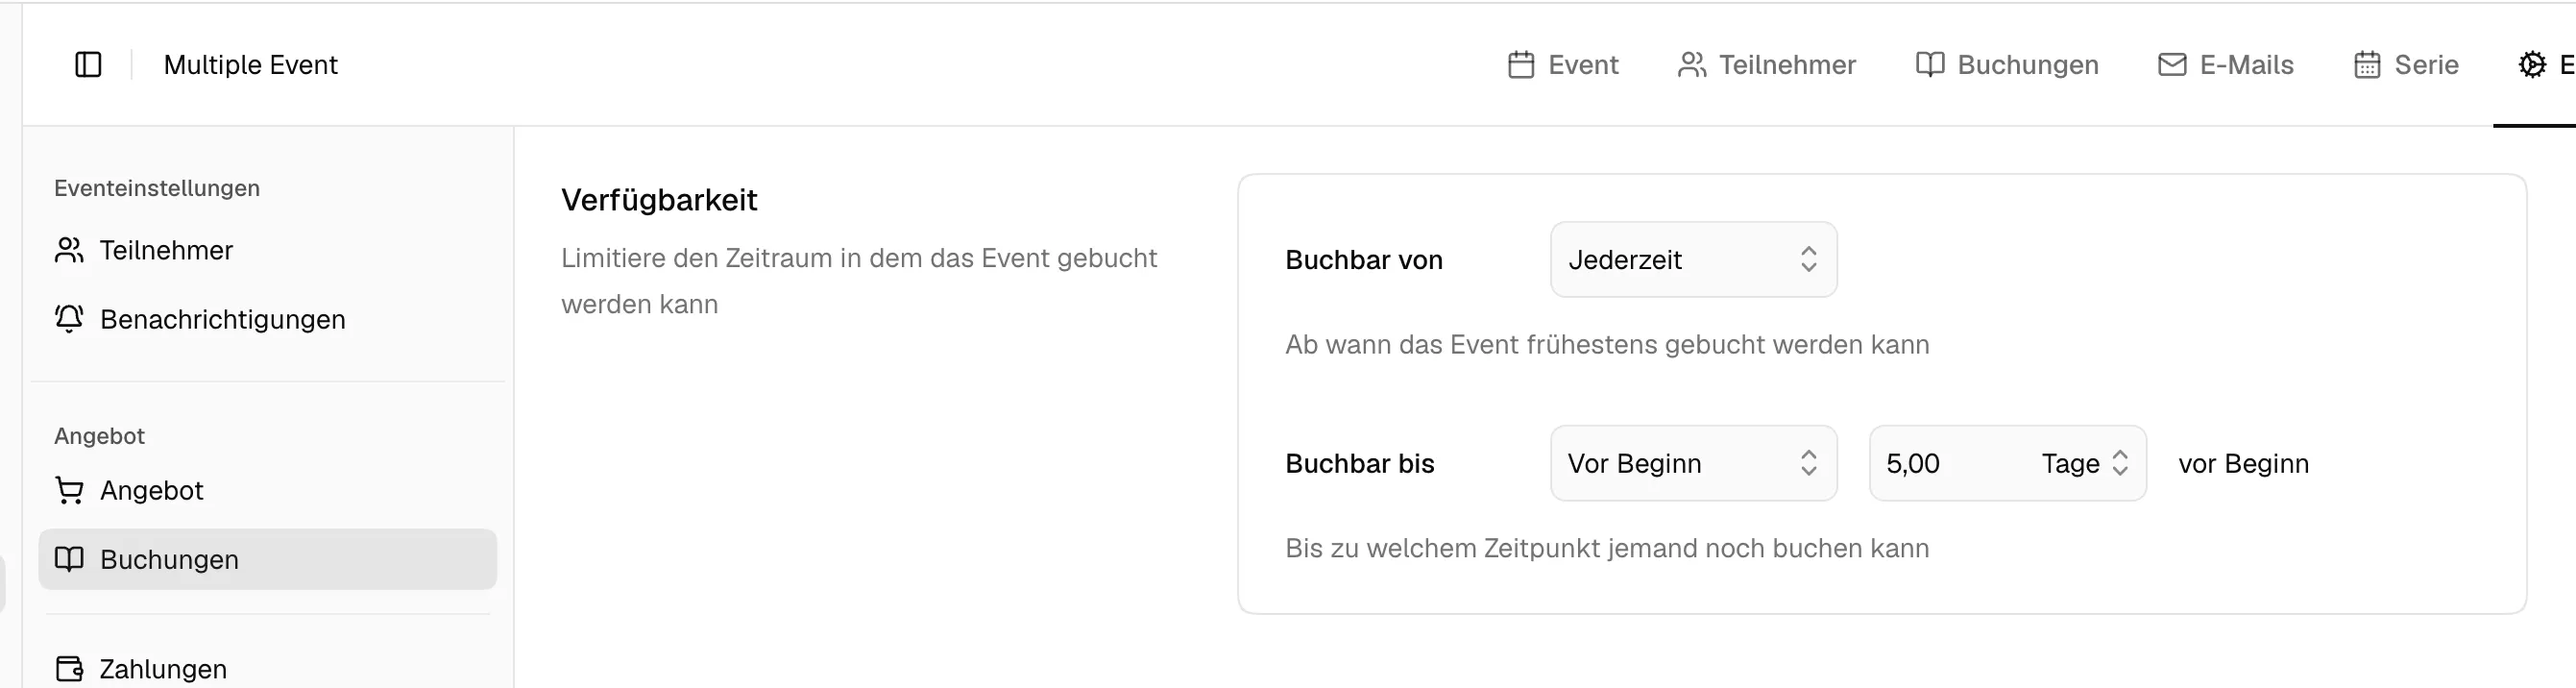
Task: Select Buchungen in the sidebar
Action: tap(169, 559)
